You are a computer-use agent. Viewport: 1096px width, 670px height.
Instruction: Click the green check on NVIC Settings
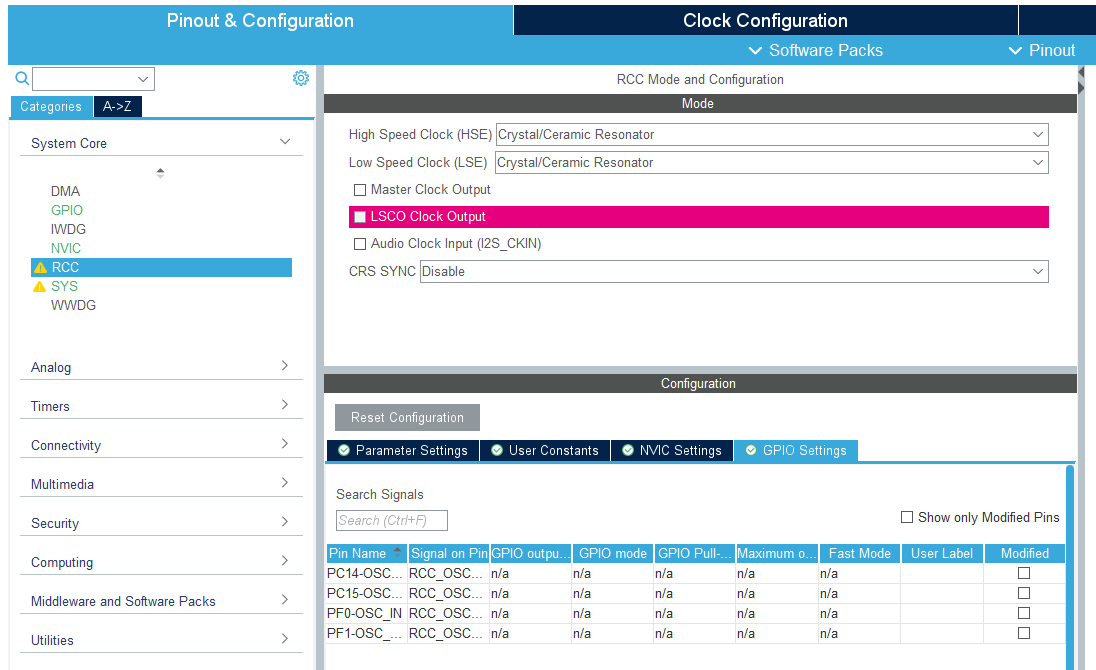pyautogui.click(x=628, y=450)
